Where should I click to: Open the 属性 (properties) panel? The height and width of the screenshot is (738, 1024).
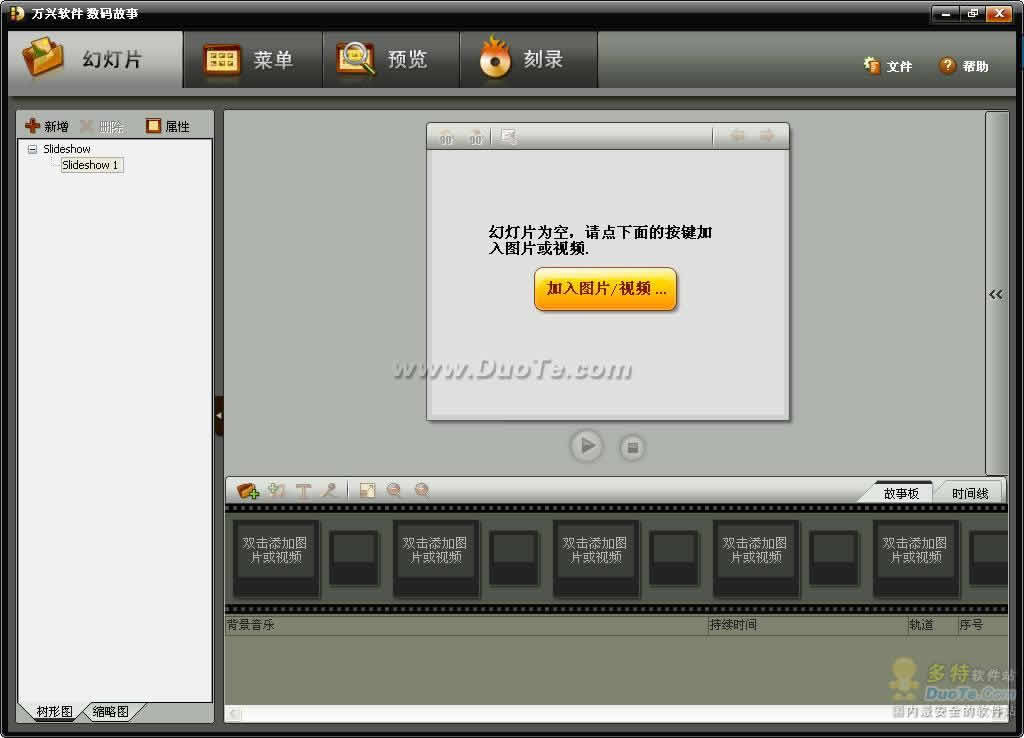tap(167, 126)
